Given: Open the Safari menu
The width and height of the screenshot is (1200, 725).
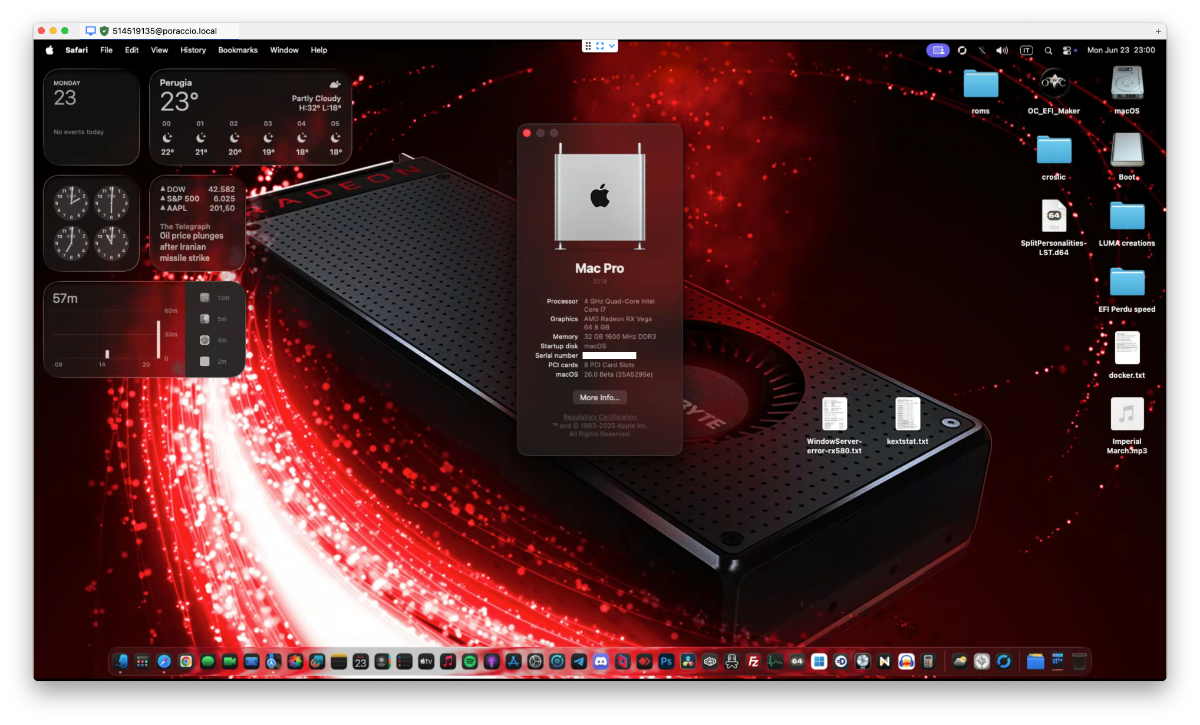Looking at the screenshot, I should (x=76, y=50).
